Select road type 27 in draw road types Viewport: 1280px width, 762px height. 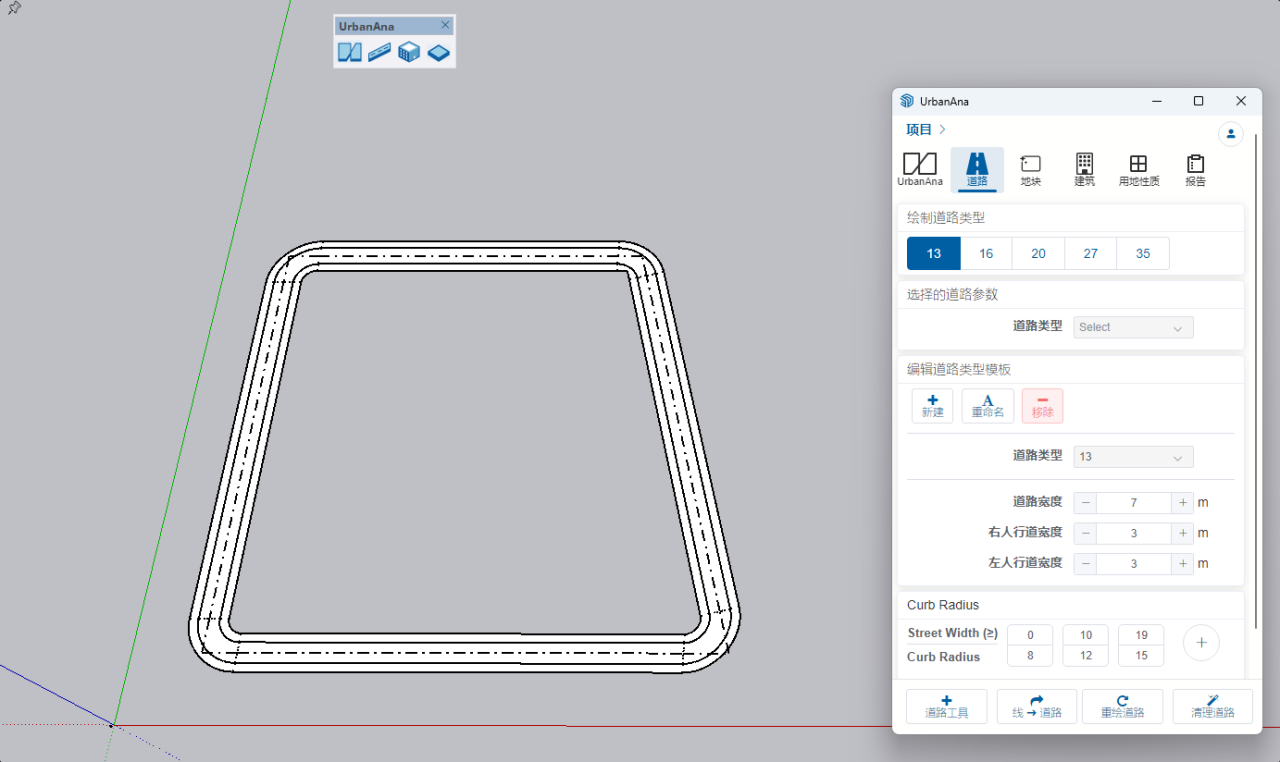point(1090,254)
